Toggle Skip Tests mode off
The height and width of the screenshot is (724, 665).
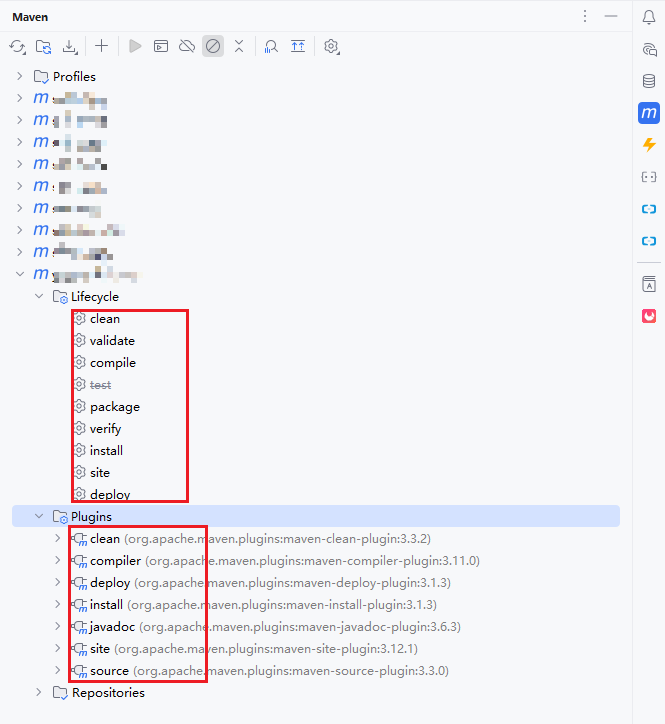(212, 46)
